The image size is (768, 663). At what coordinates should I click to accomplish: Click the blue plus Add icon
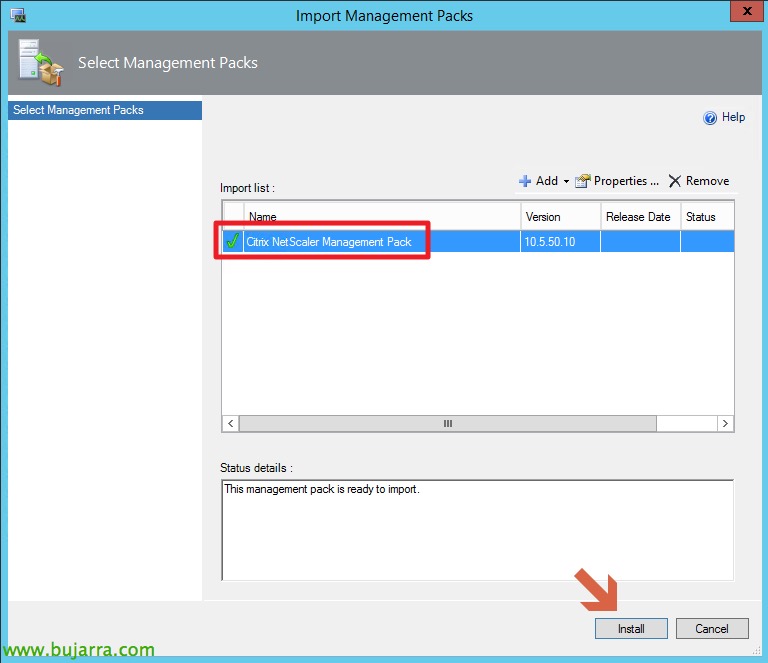pos(525,181)
